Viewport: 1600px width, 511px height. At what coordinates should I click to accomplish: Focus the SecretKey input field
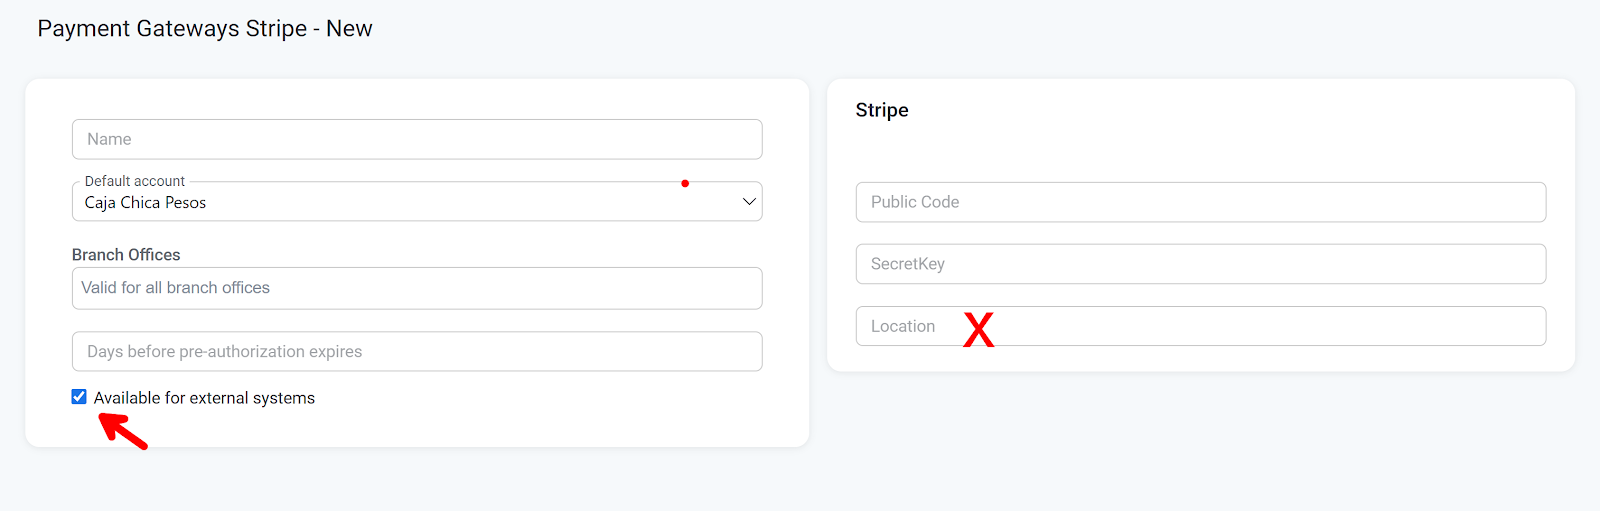(x=1200, y=264)
